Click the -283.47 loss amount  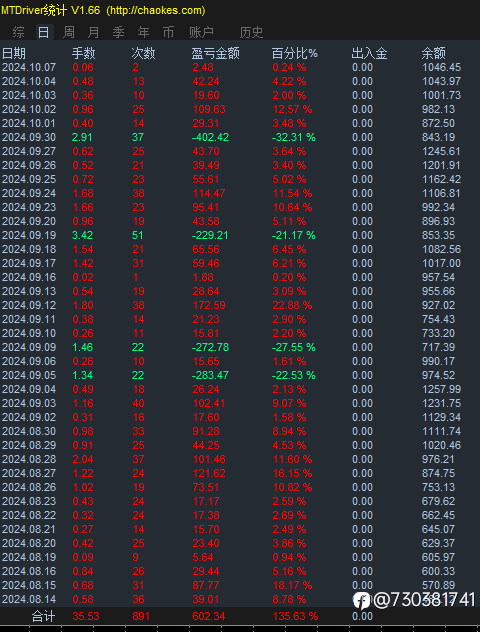[x=210, y=375]
